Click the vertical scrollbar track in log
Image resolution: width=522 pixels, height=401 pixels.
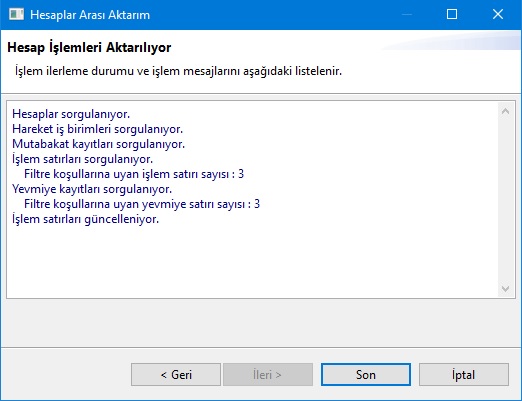pos(505,200)
